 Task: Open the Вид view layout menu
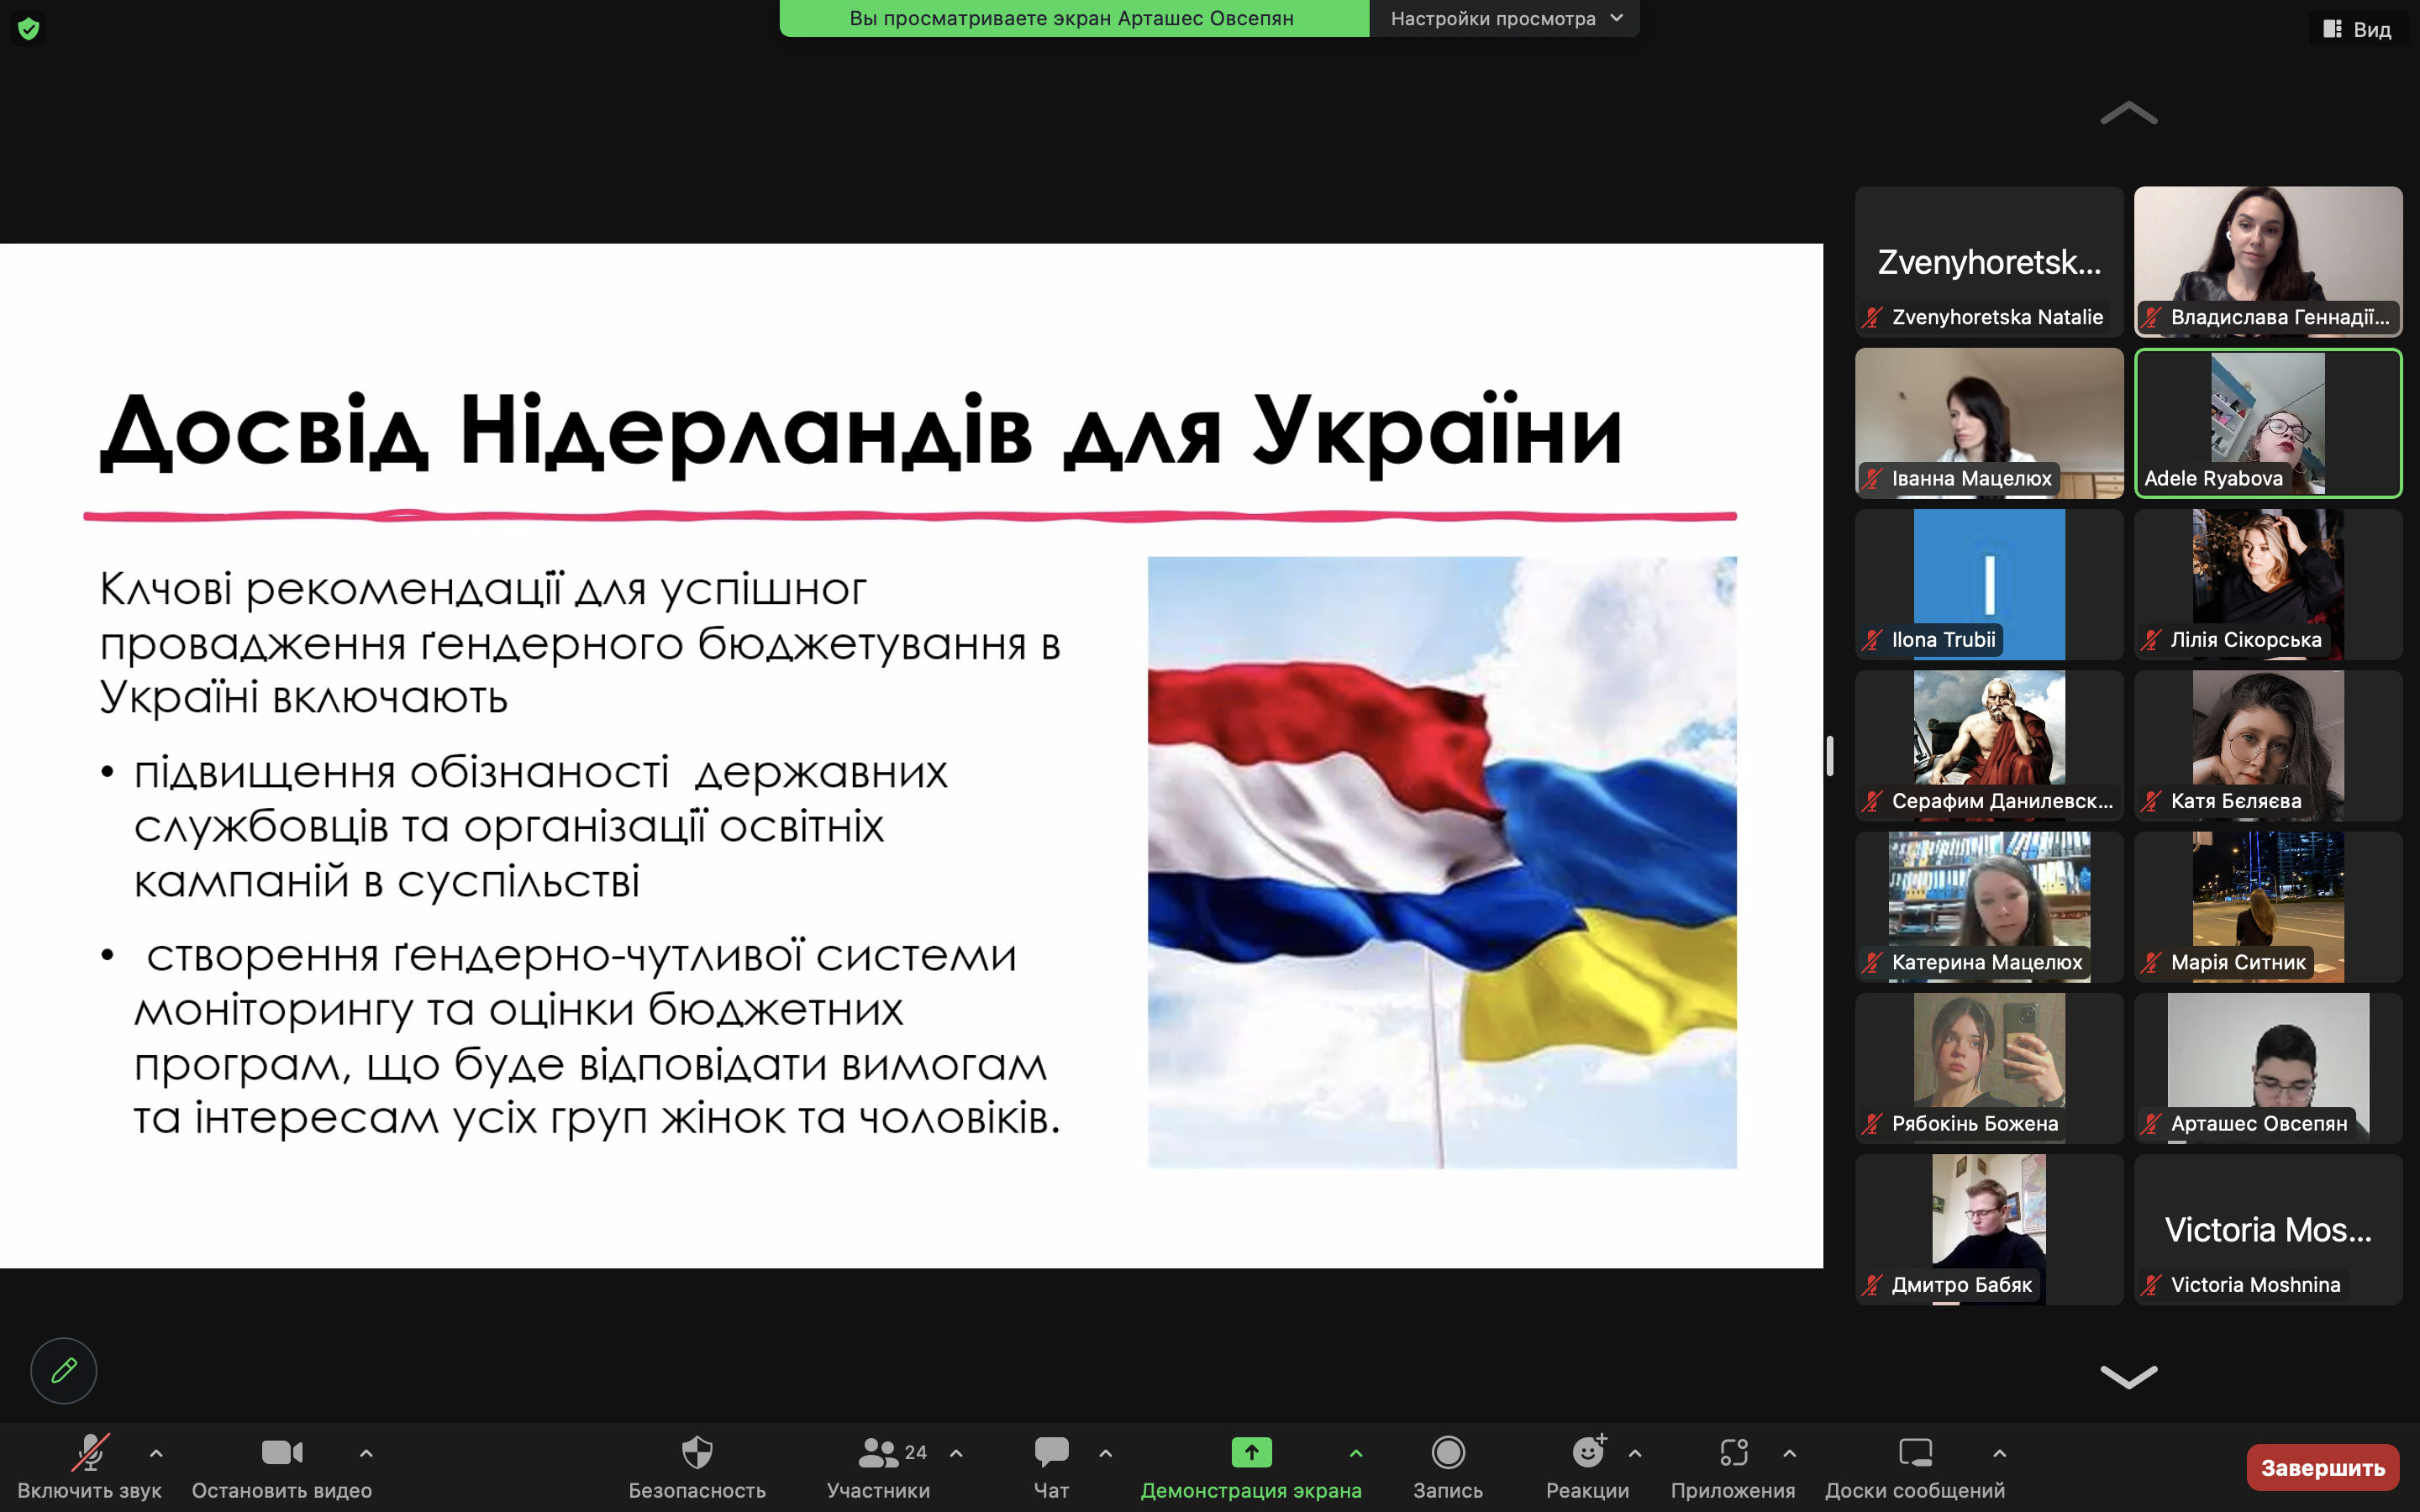click(2358, 29)
